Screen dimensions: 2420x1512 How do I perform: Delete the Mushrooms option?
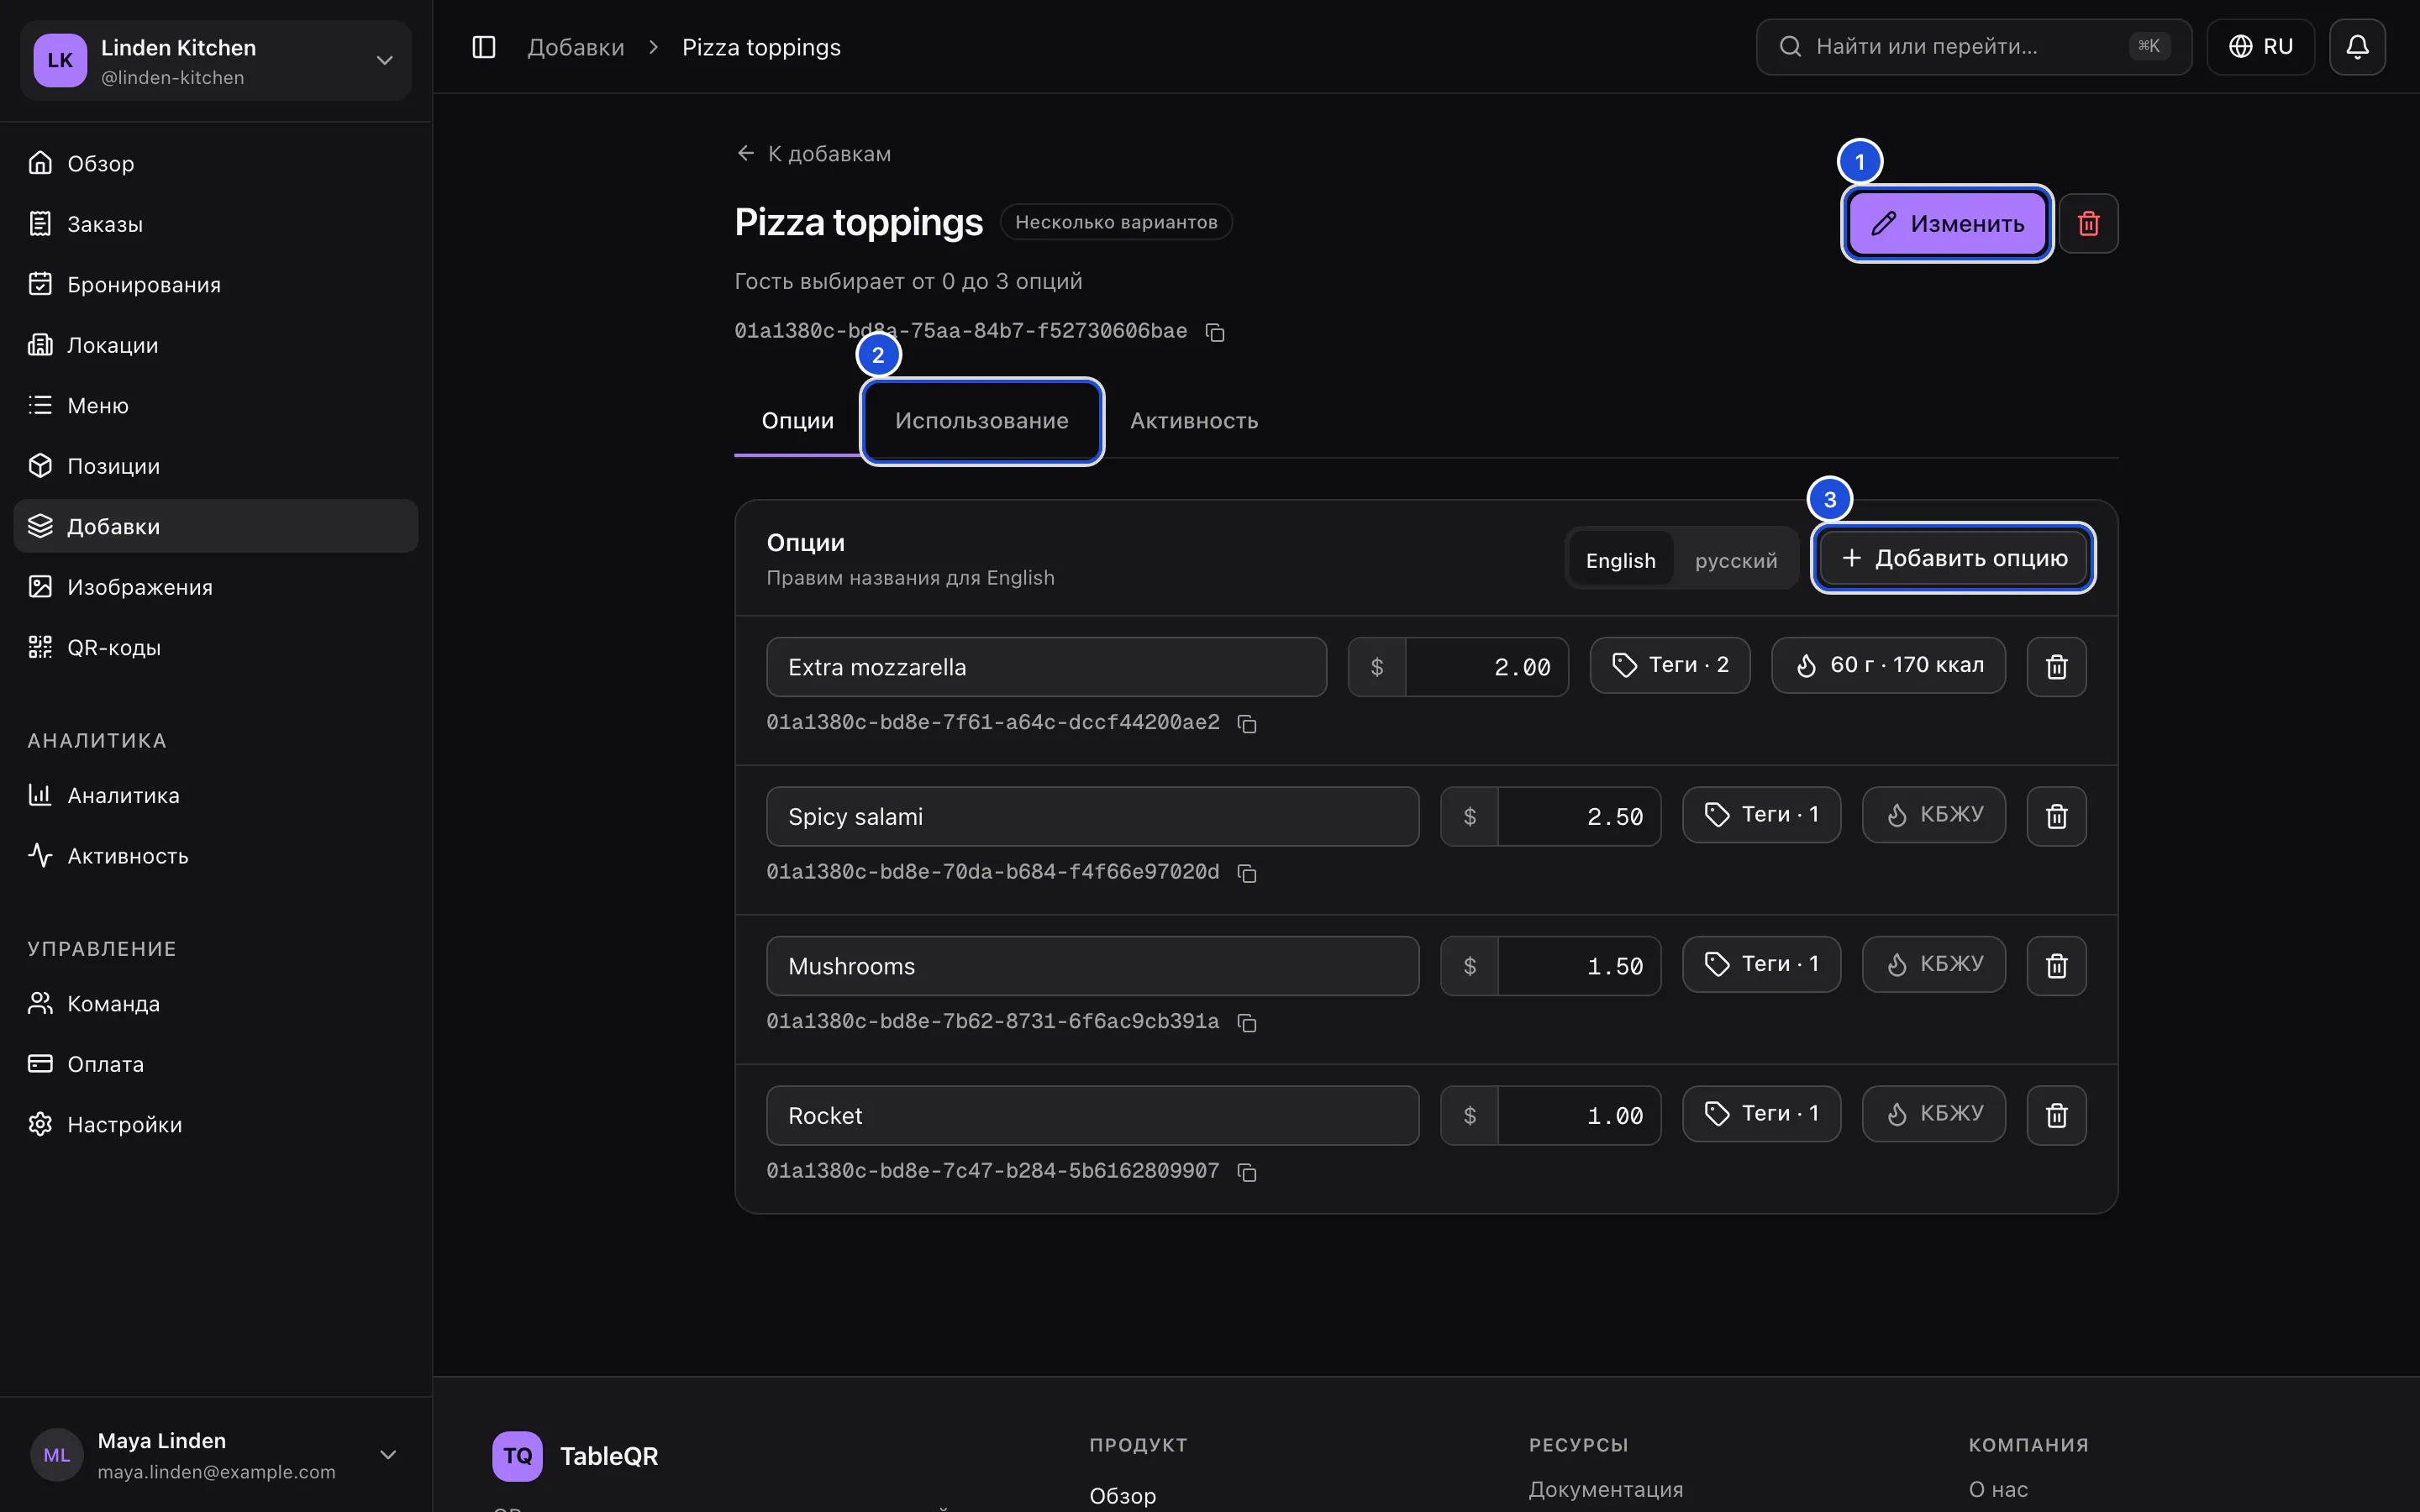(x=2056, y=966)
